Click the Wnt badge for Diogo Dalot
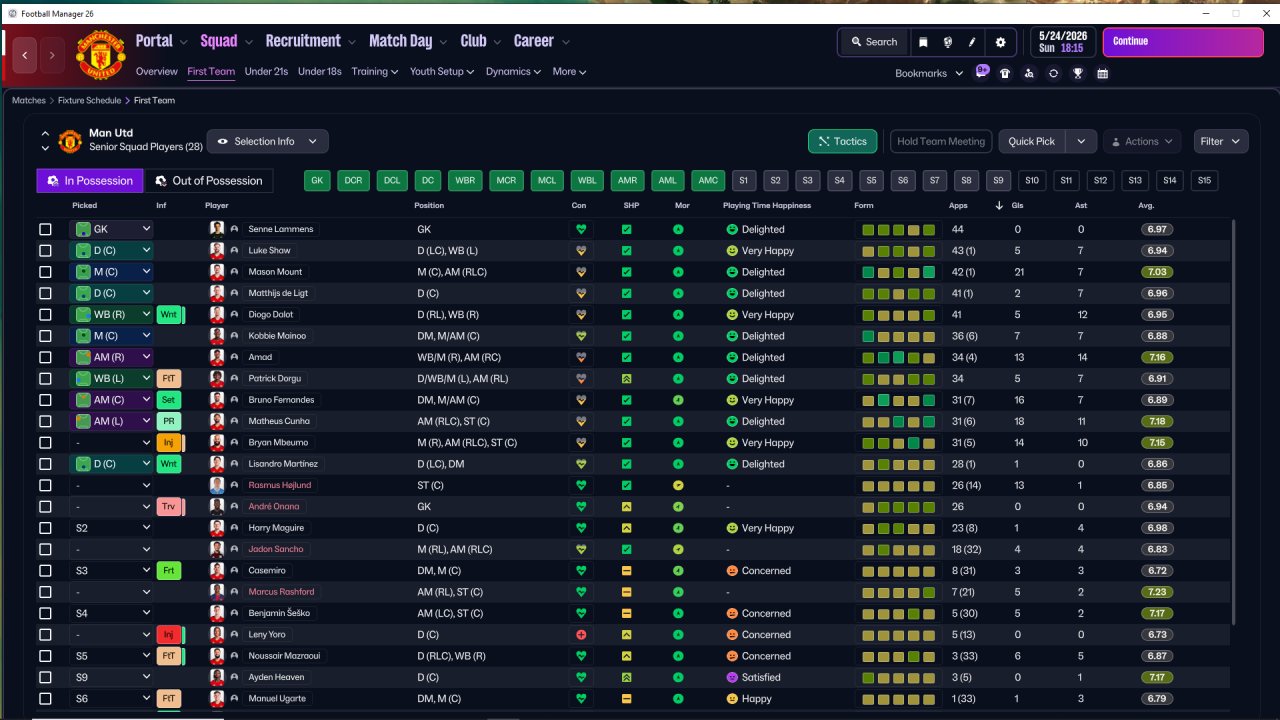This screenshot has width=1280, height=720. coord(170,315)
